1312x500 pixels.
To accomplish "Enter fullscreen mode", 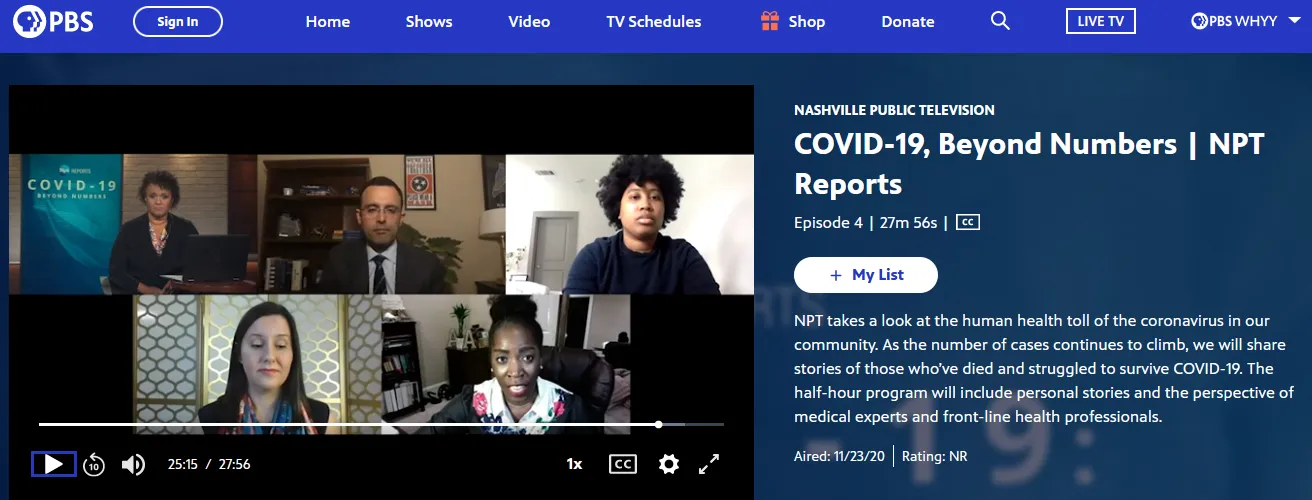I will [709, 464].
